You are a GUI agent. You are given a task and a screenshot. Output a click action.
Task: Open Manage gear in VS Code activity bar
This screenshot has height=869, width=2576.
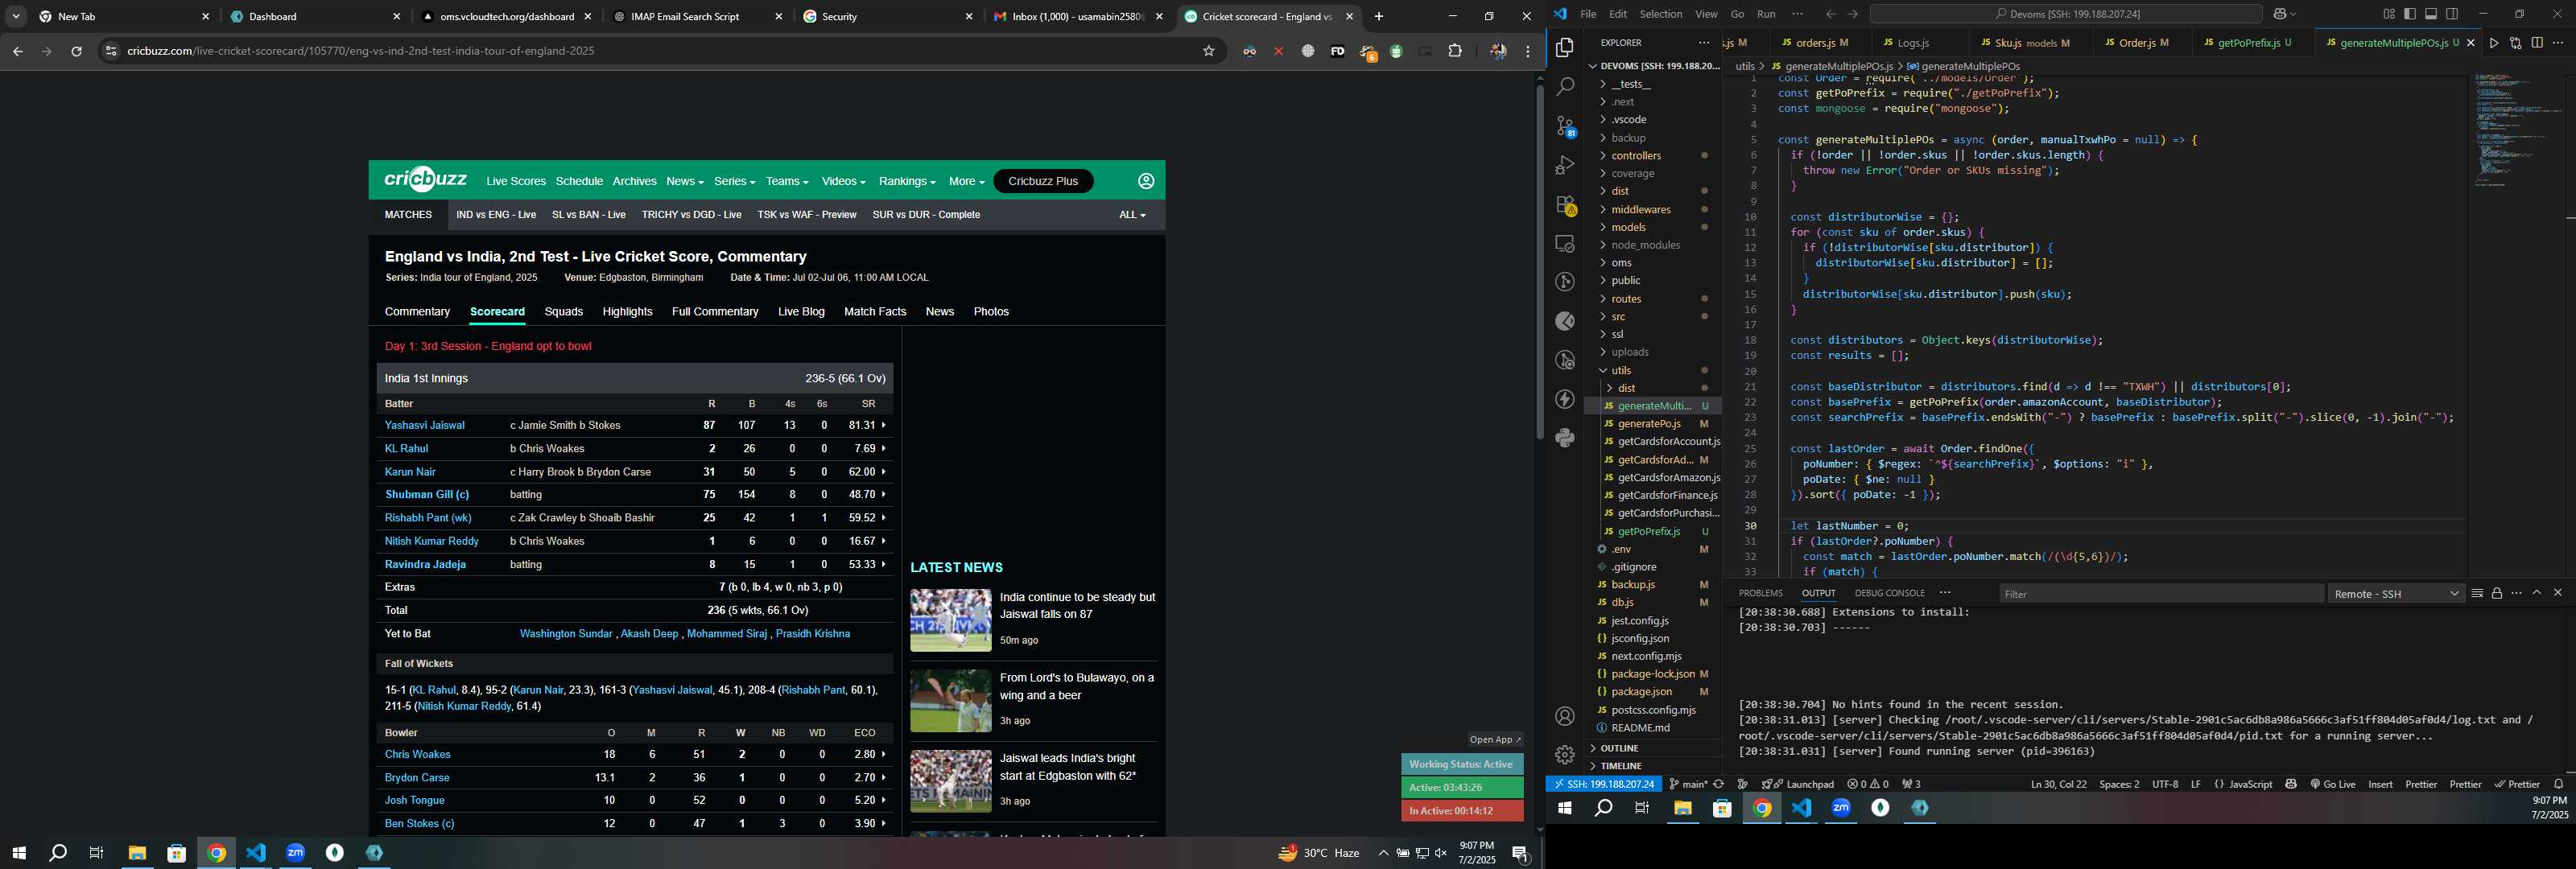pos(1565,754)
